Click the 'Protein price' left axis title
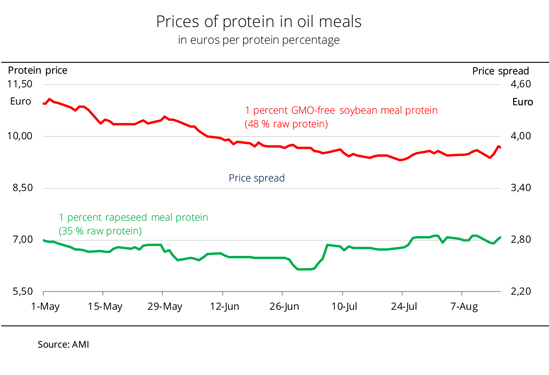 click(37, 70)
